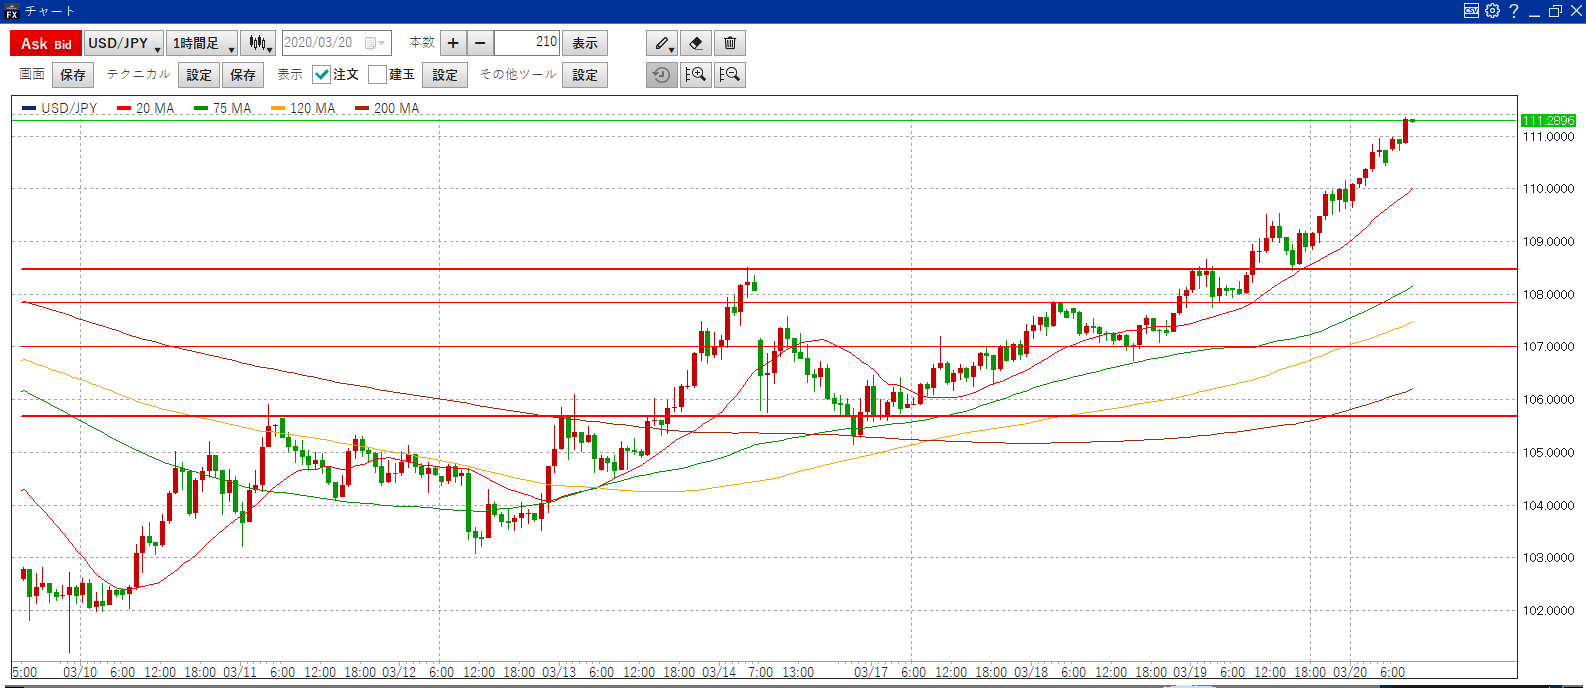Screen dimensions: 1586x688
Task: Click the 108.0000 price axis label
Action: [x=1548, y=294]
